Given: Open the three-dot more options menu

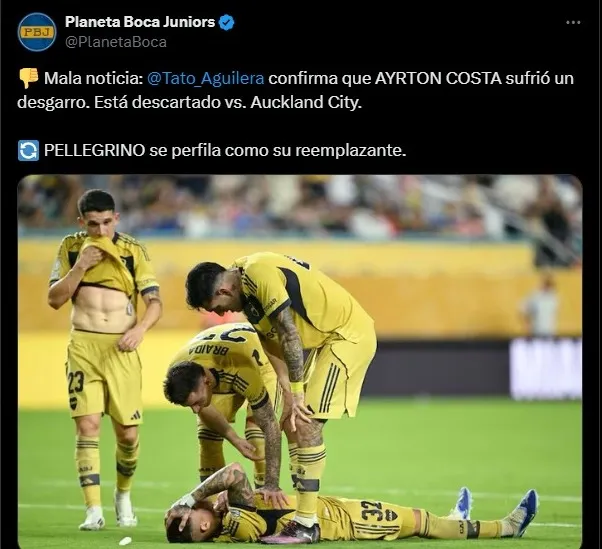Looking at the screenshot, I should point(573,23).
